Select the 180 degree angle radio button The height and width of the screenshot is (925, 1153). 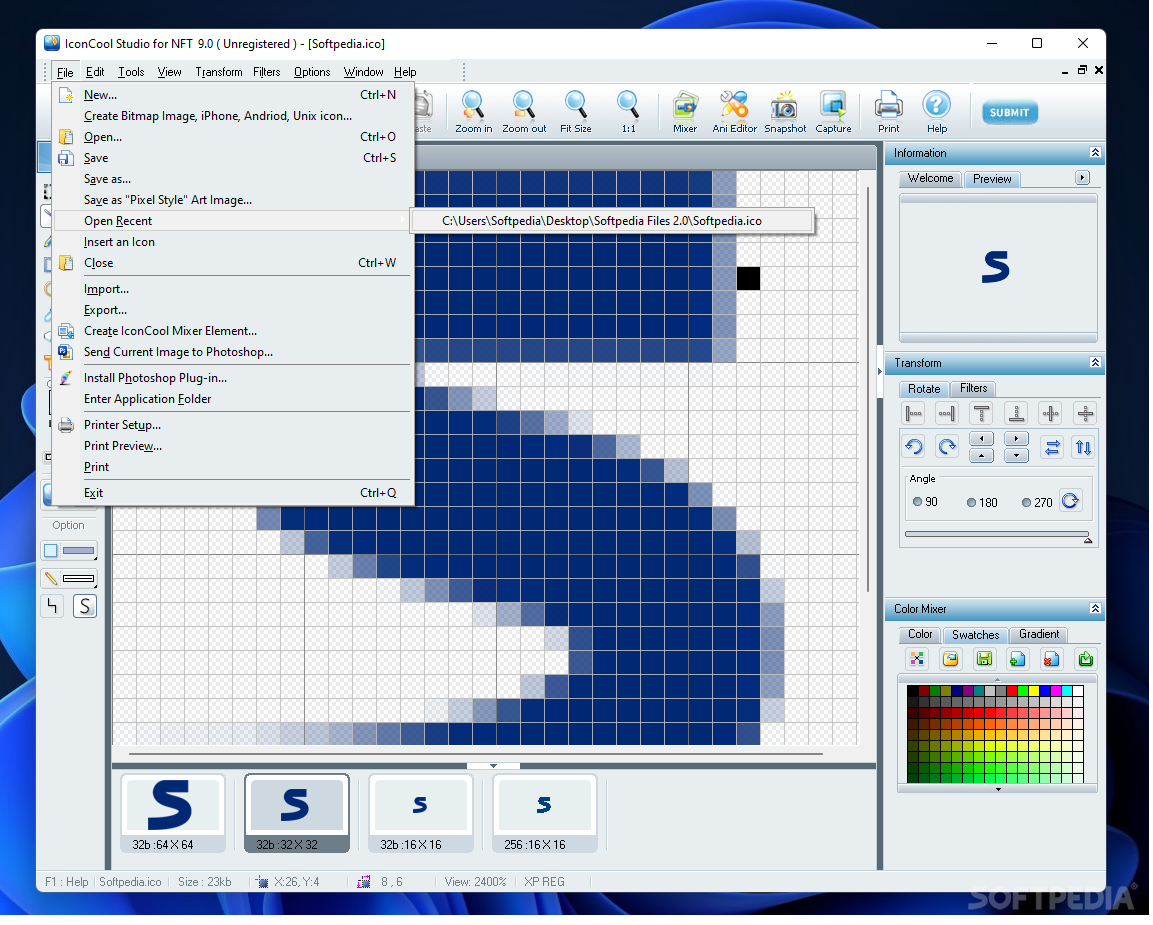pos(972,504)
